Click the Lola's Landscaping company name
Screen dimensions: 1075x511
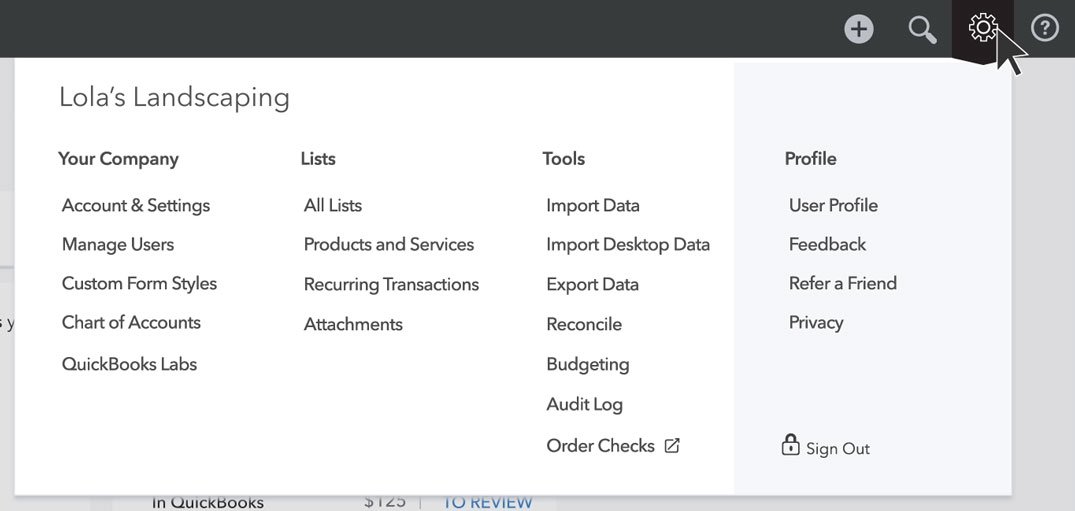174,97
